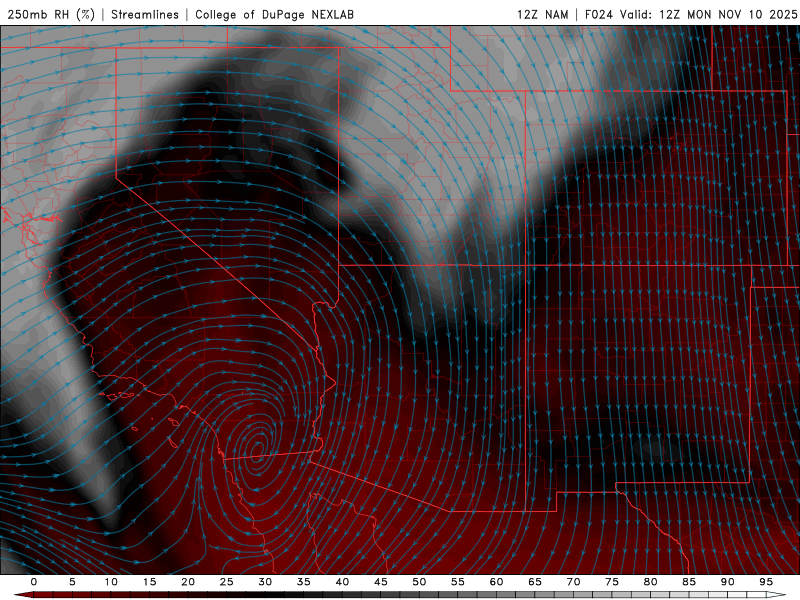Click the "250mb RH (%)" title text
Viewport: 800px width, 600px height.
(51, 14)
